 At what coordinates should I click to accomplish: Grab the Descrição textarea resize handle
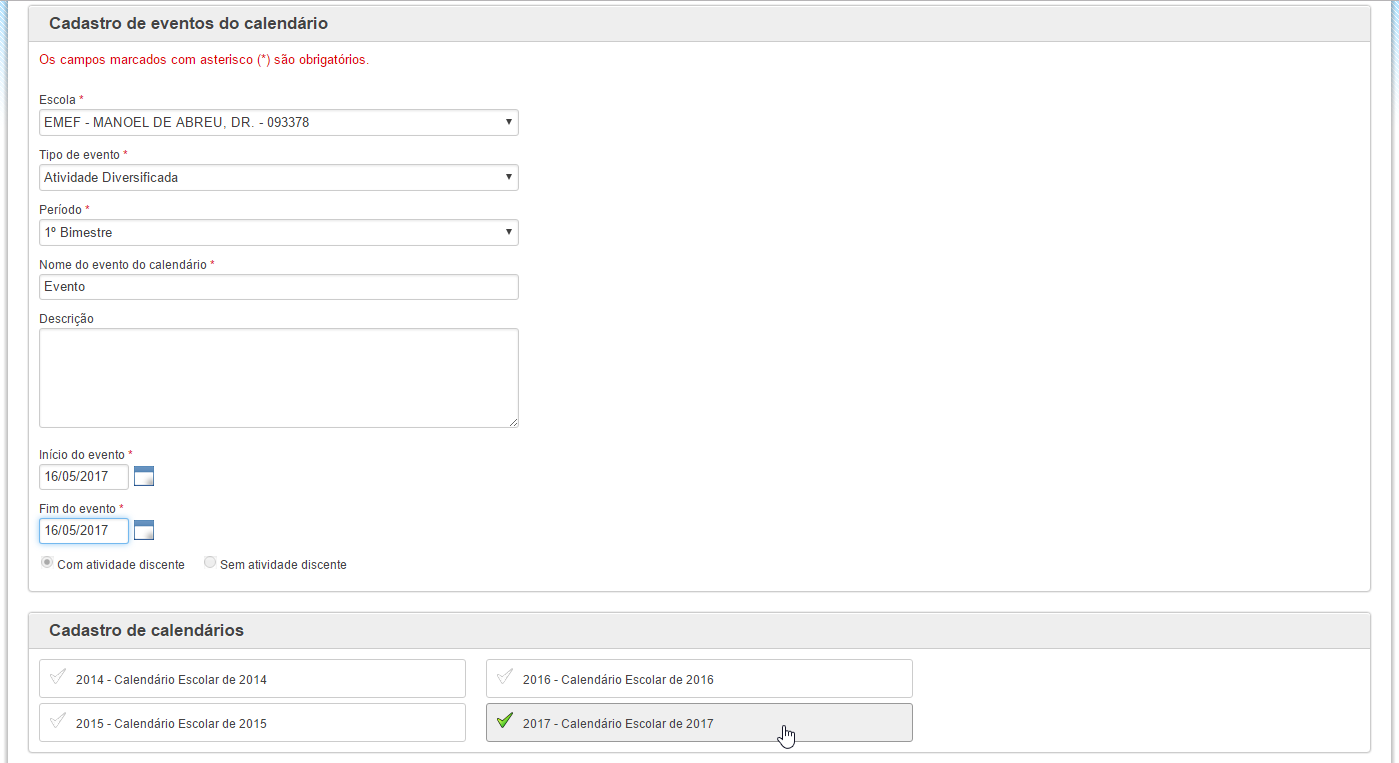[513, 422]
